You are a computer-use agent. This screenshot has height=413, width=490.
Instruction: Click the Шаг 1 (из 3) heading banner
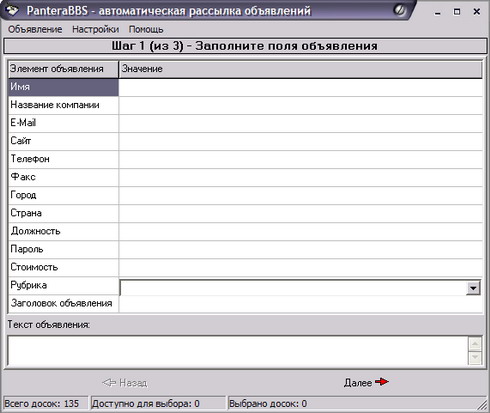coord(245,46)
